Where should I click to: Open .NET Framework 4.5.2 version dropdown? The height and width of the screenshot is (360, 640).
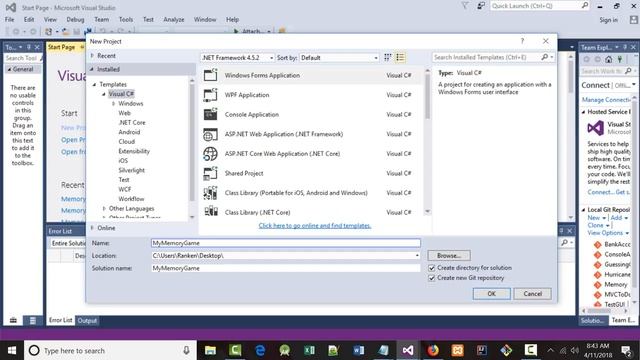coord(237,58)
